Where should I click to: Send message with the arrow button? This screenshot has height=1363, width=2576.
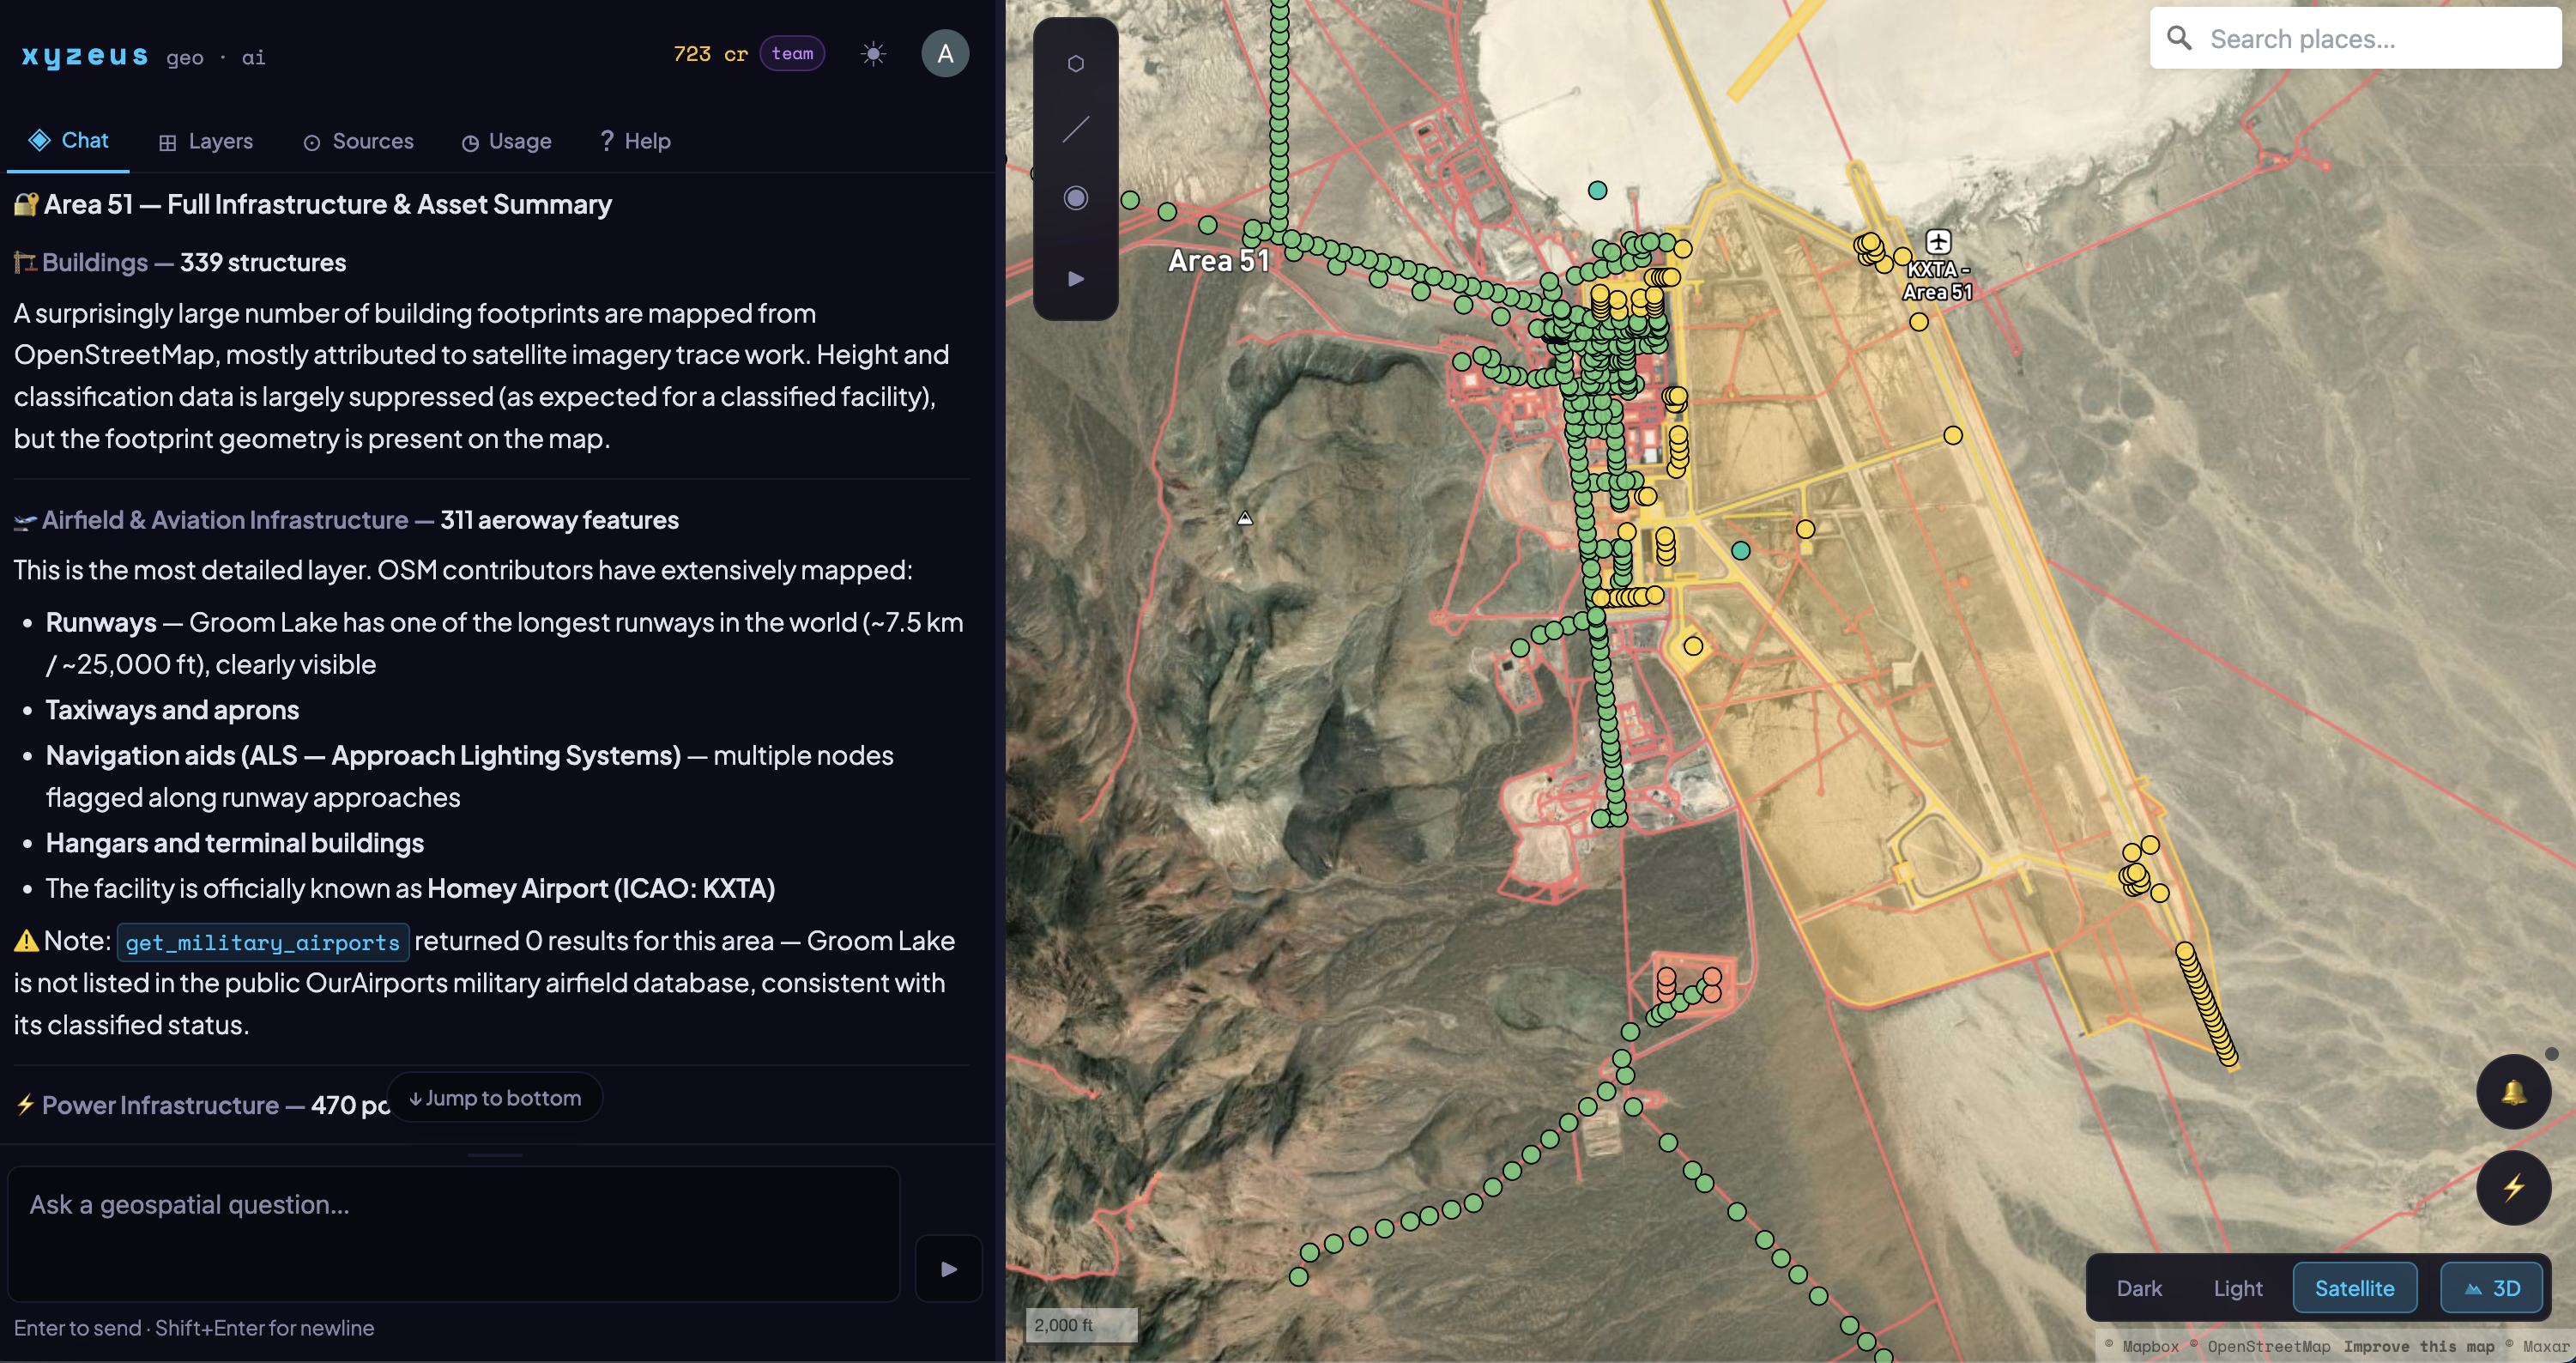(x=948, y=1269)
